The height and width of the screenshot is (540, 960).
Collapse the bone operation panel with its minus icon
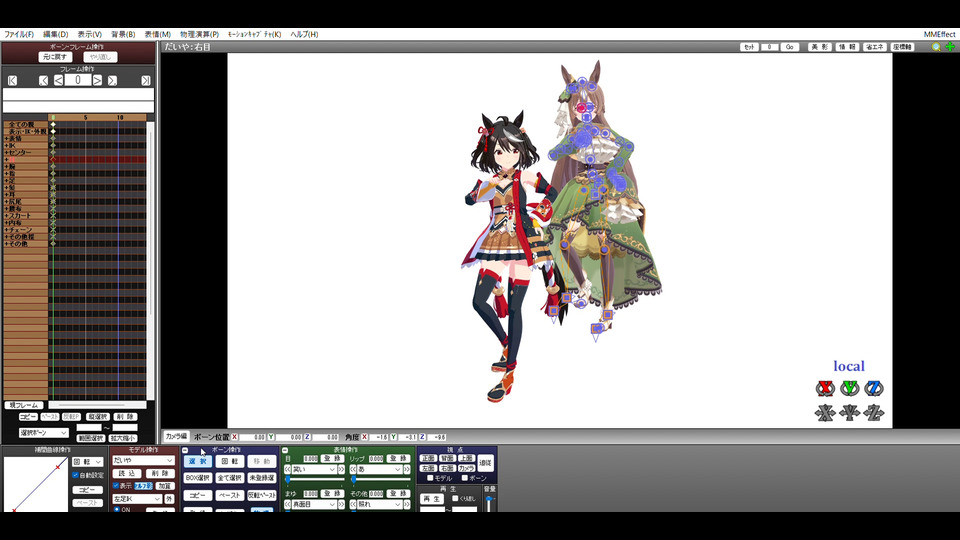(x=185, y=450)
